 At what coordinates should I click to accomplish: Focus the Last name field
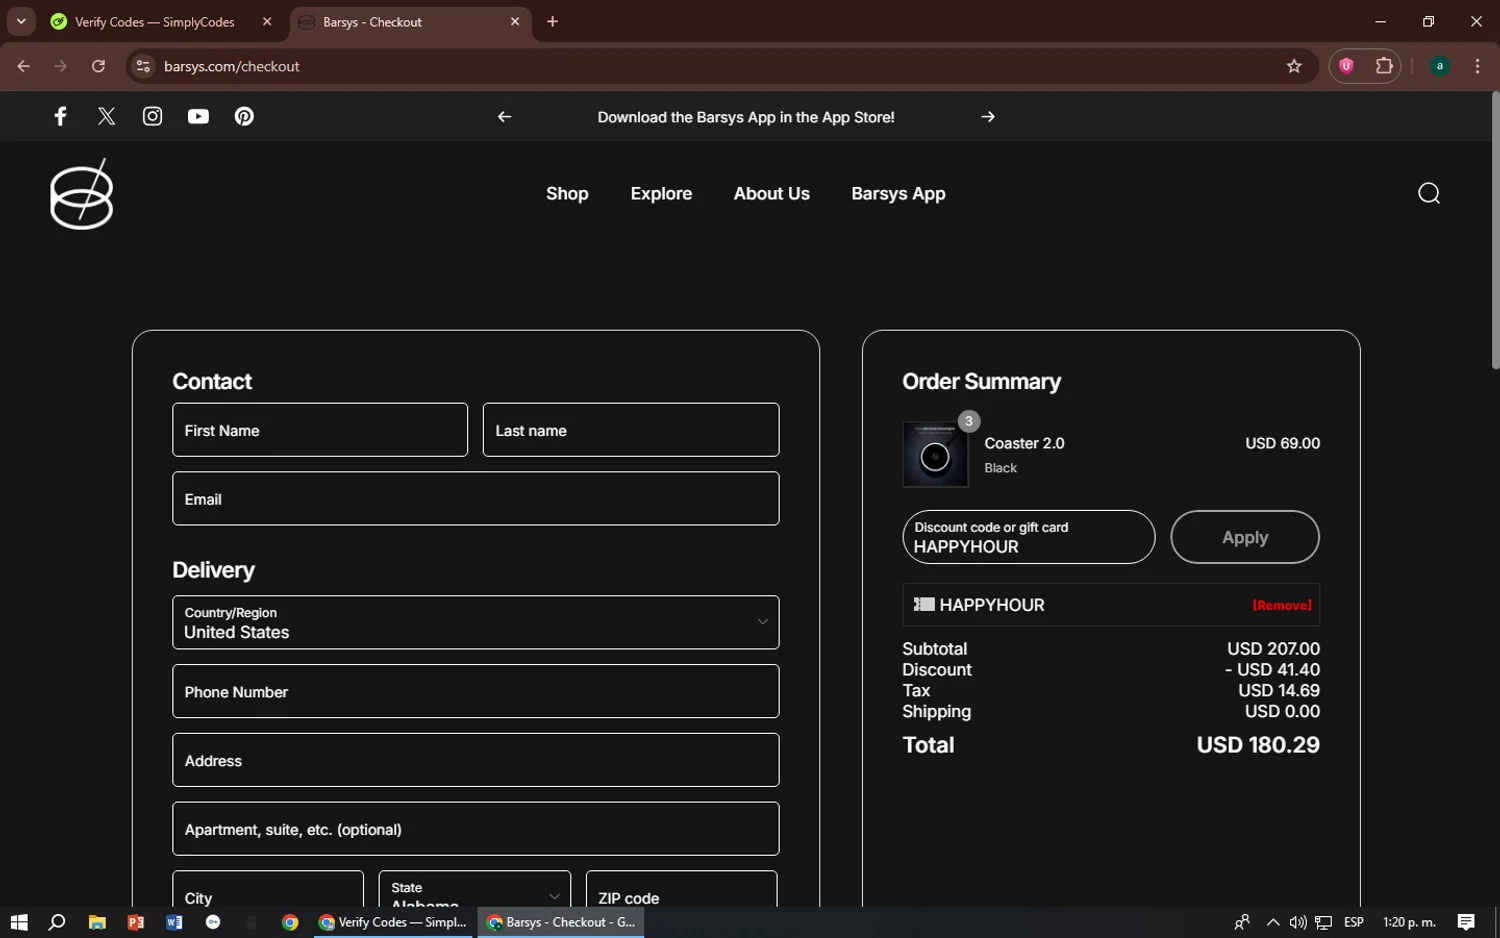pyautogui.click(x=631, y=430)
